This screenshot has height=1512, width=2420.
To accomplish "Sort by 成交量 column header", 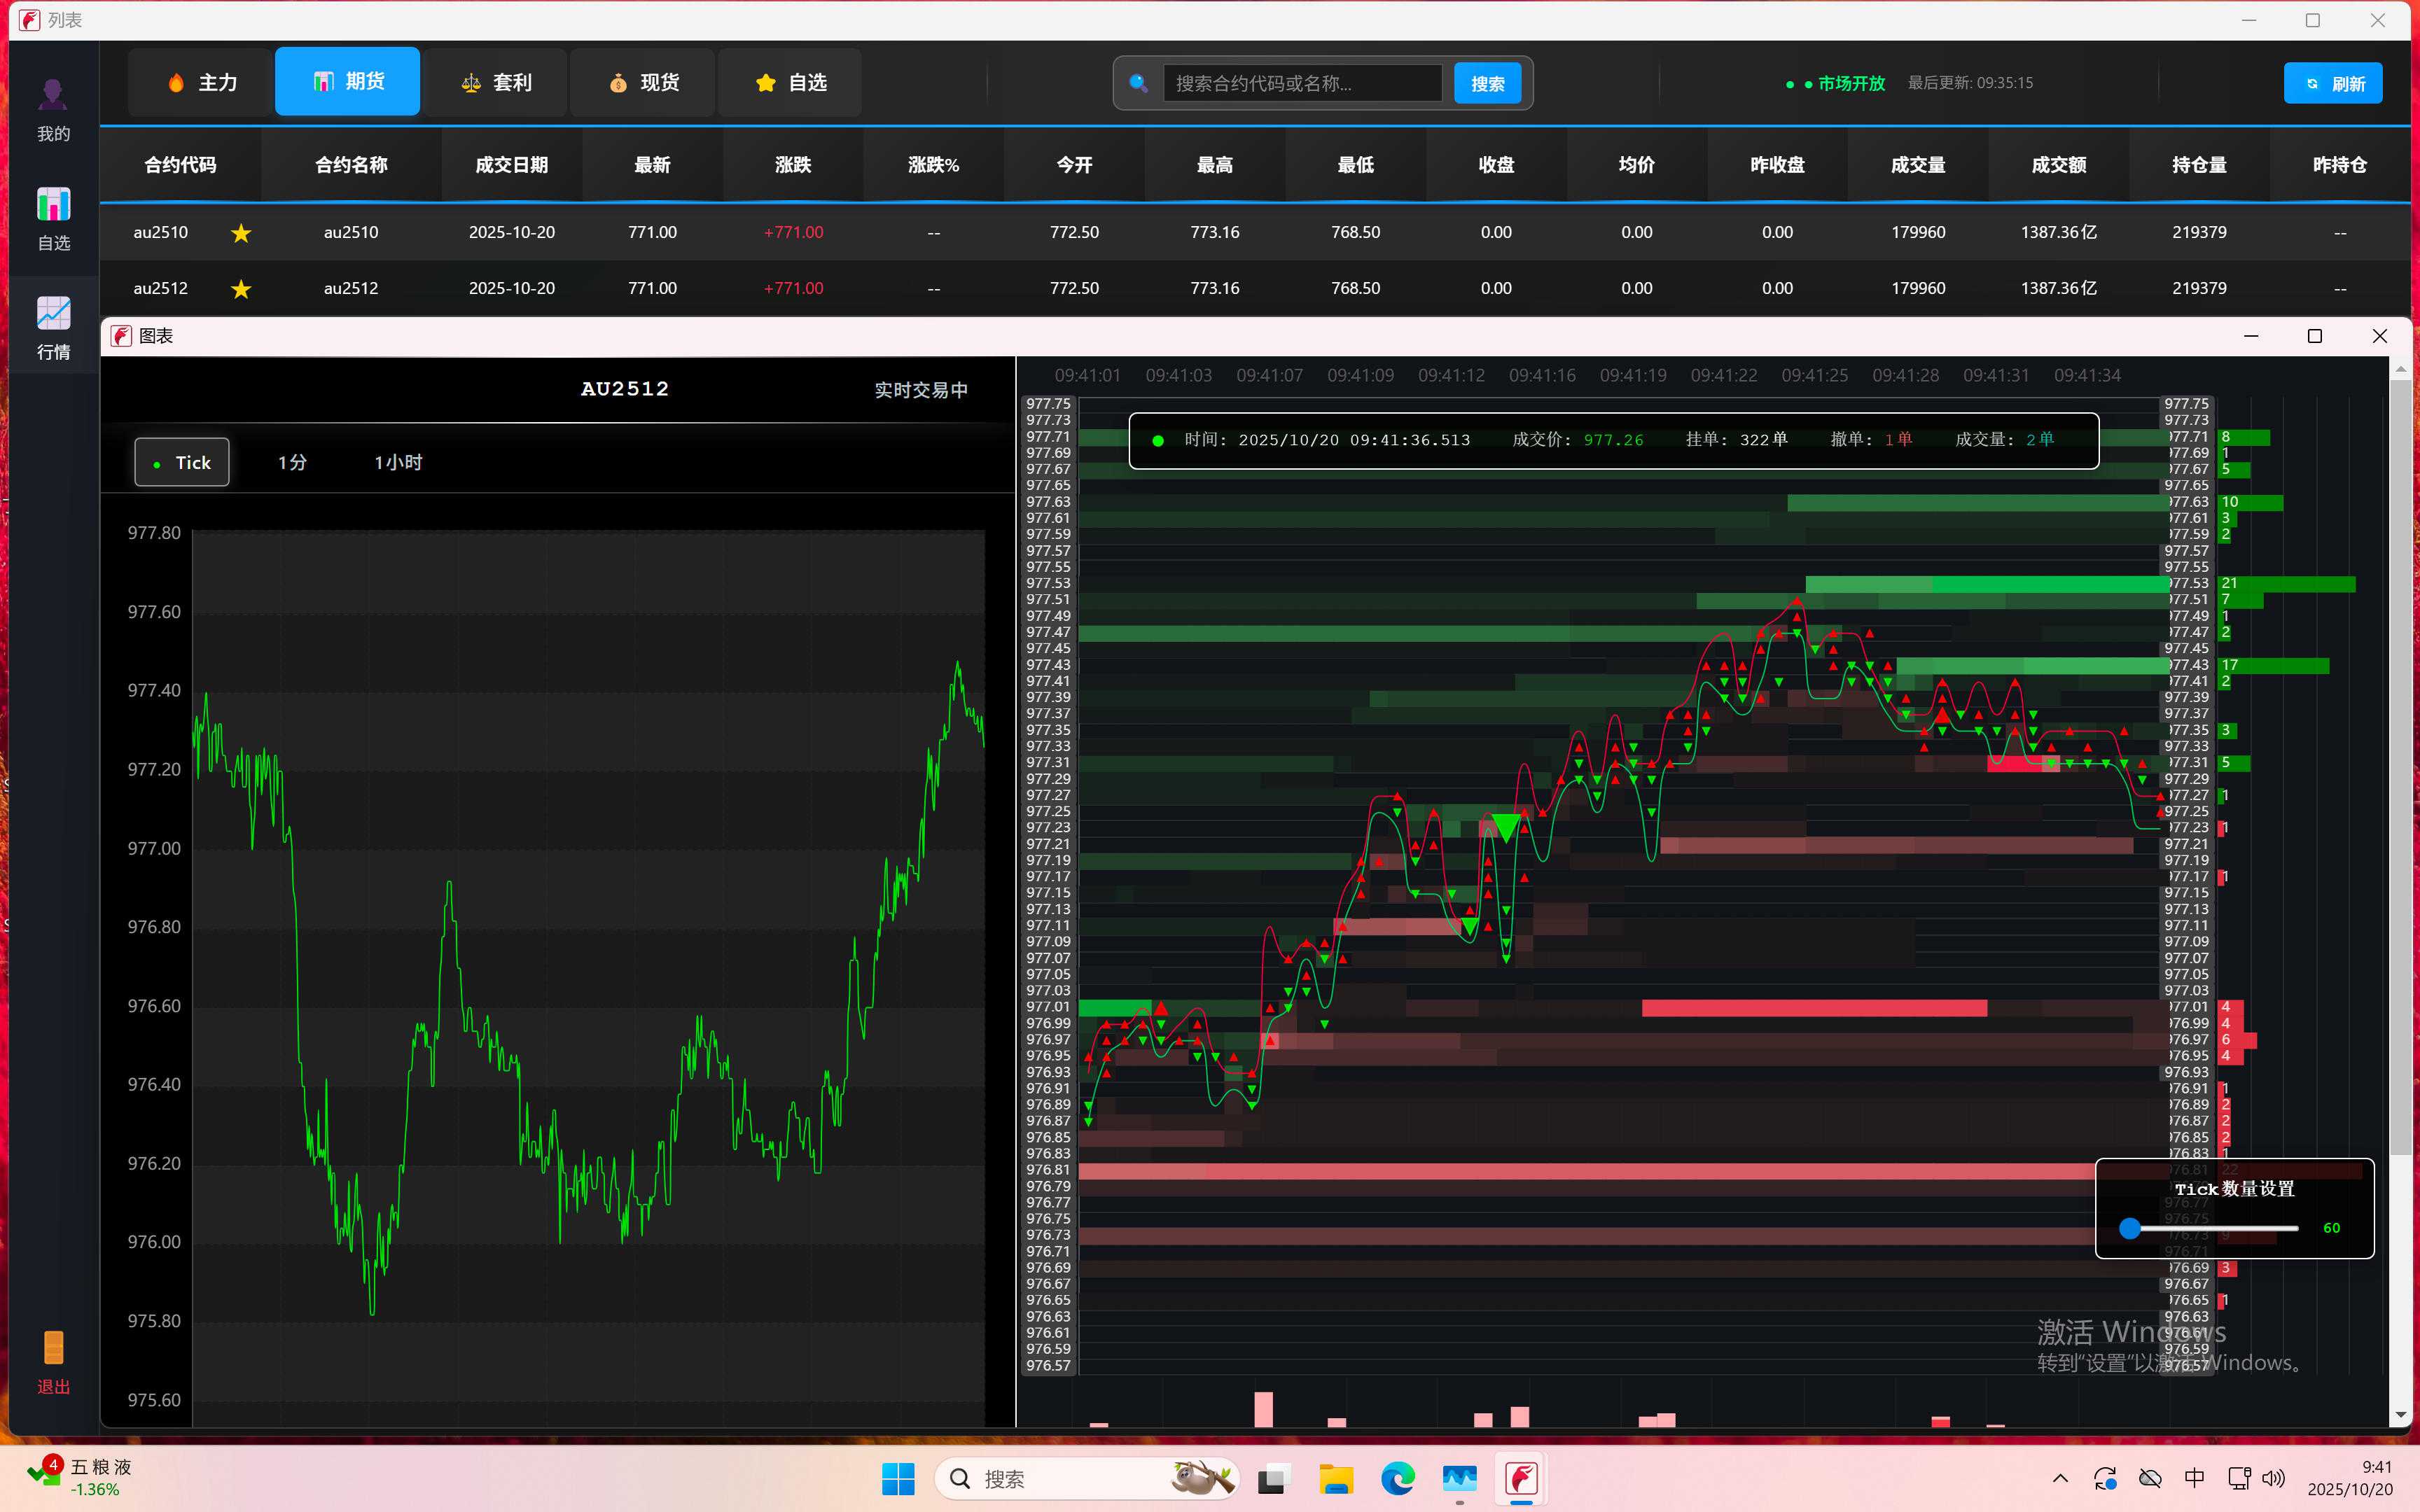I will (x=1917, y=165).
